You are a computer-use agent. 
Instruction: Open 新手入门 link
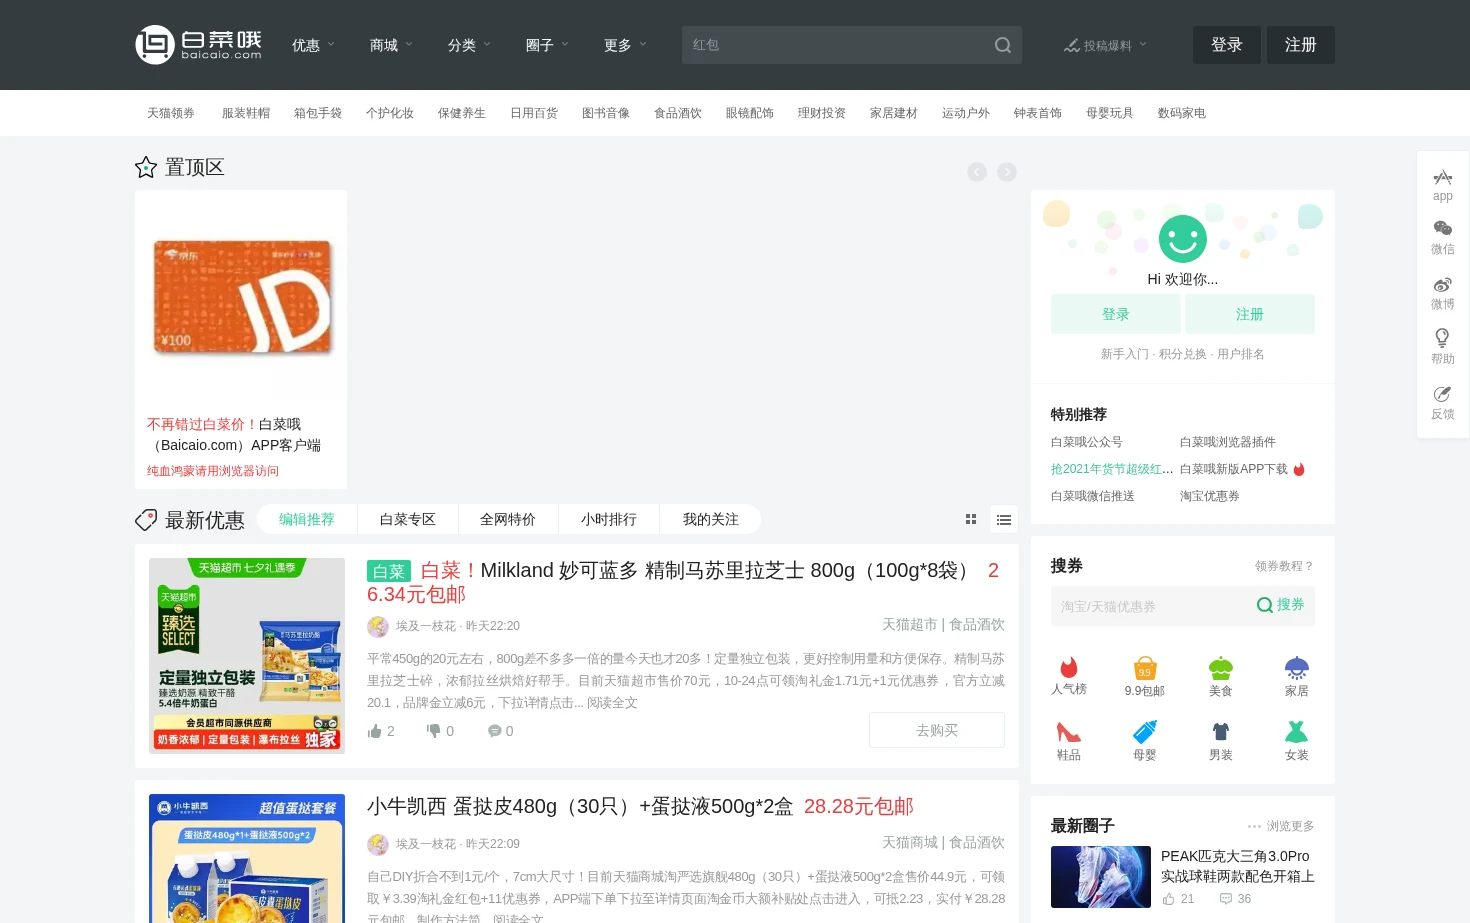coord(1125,354)
